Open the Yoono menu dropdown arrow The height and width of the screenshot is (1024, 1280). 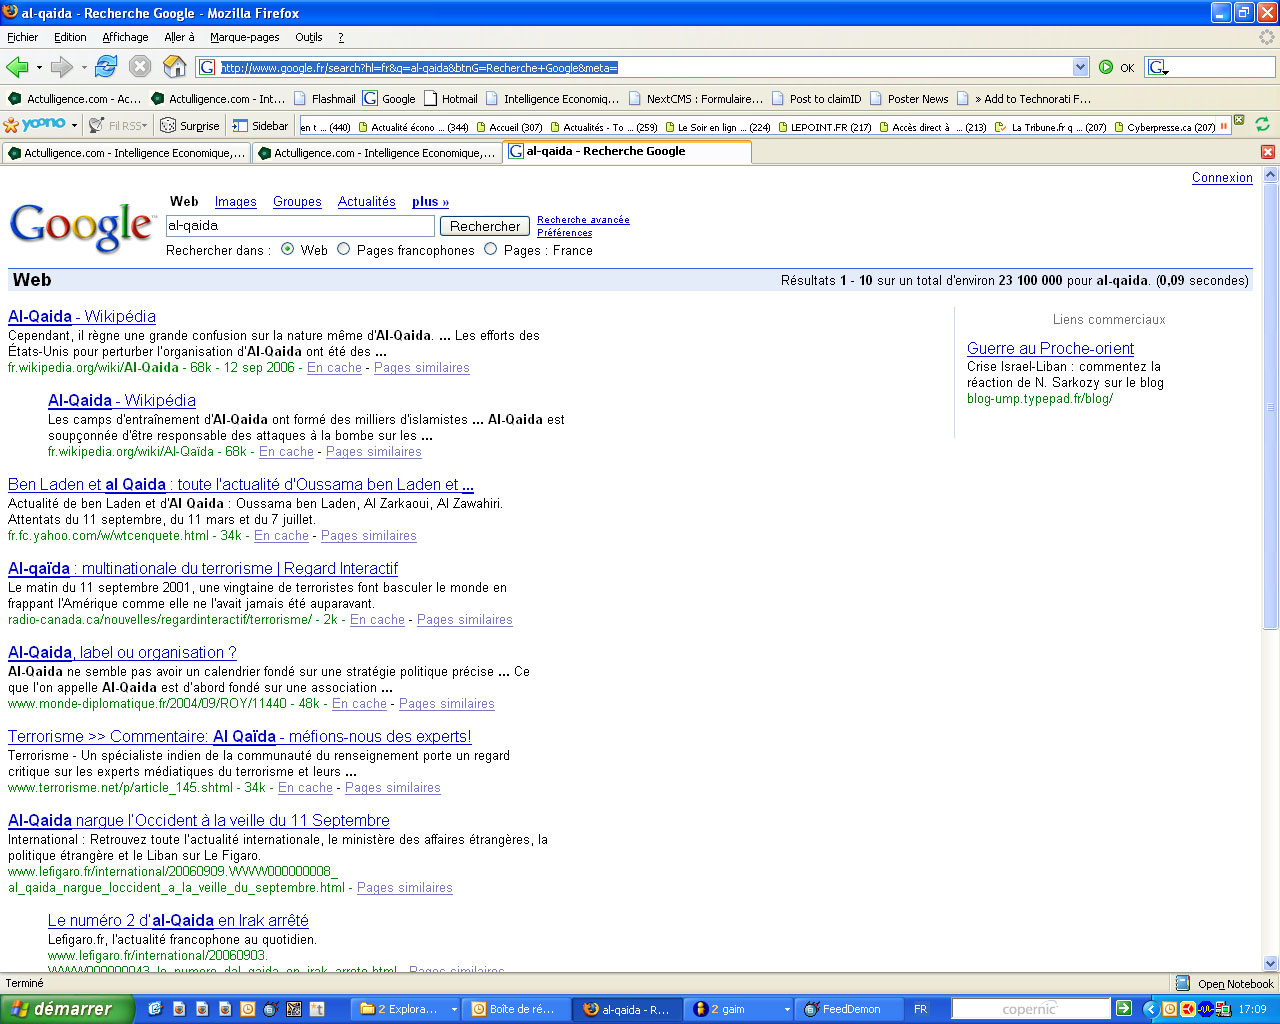point(75,125)
